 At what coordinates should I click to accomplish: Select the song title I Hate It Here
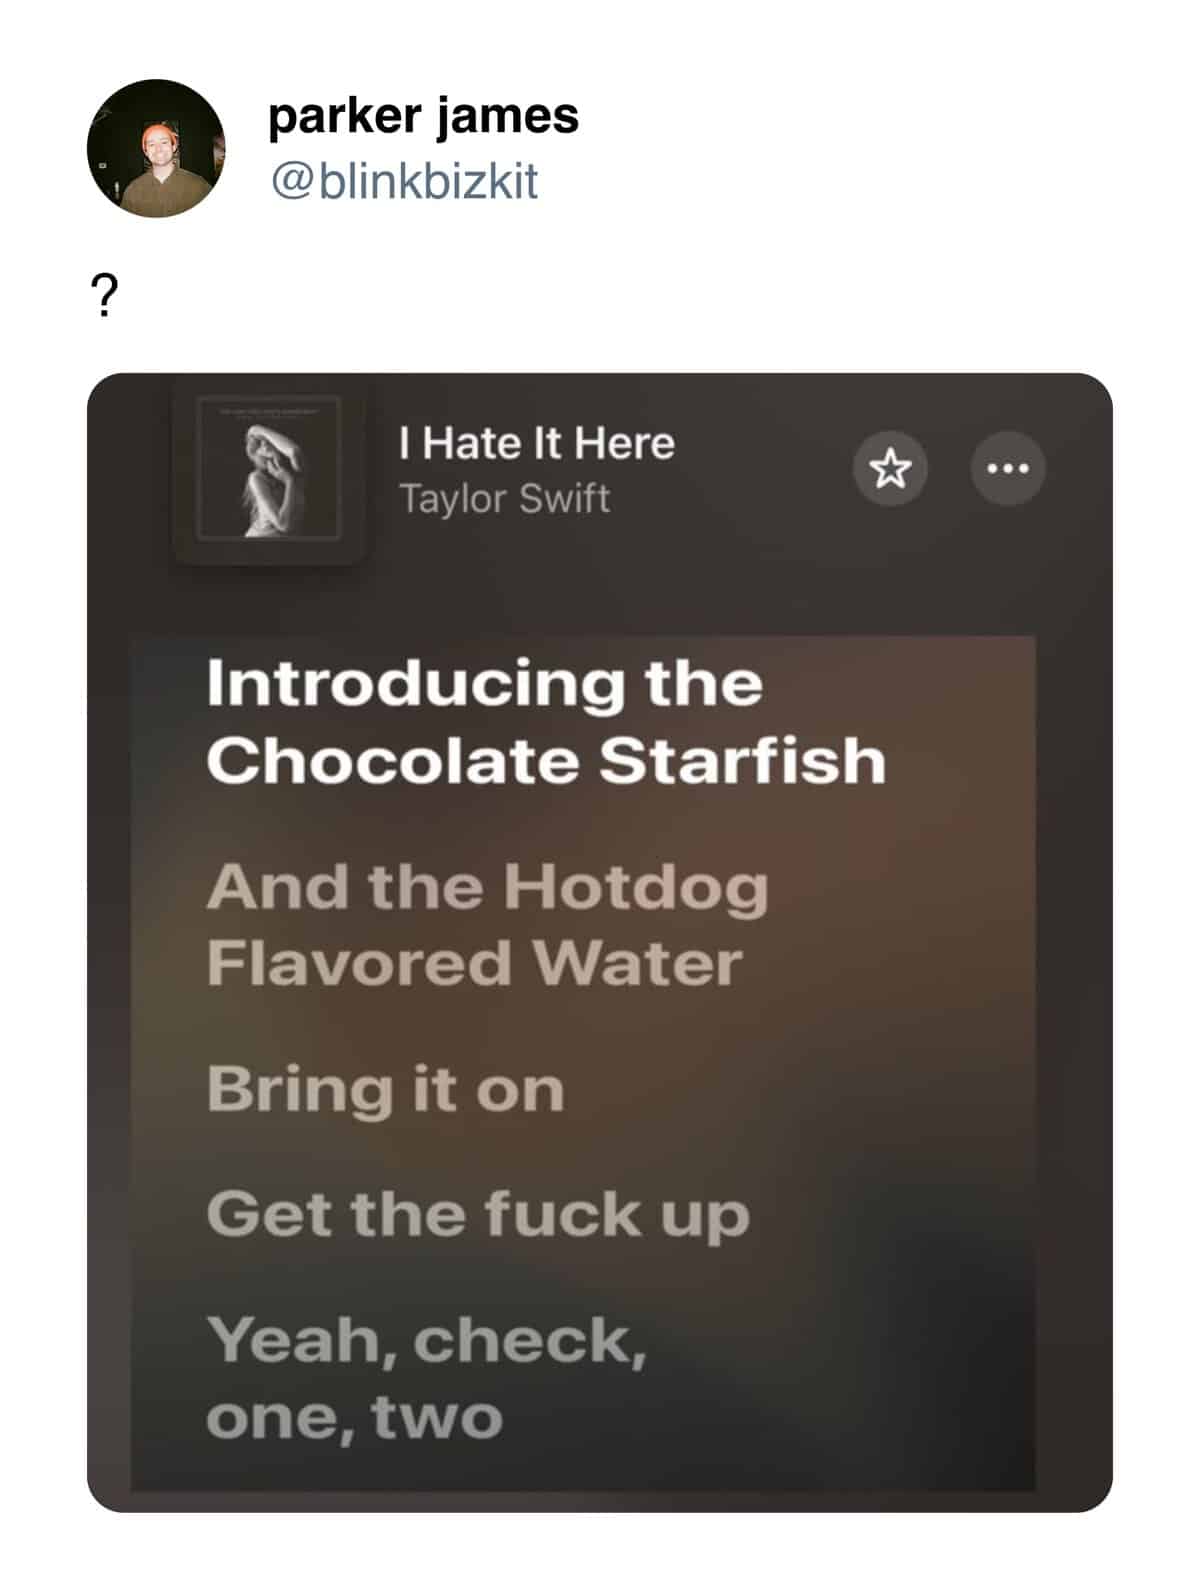[x=537, y=443]
